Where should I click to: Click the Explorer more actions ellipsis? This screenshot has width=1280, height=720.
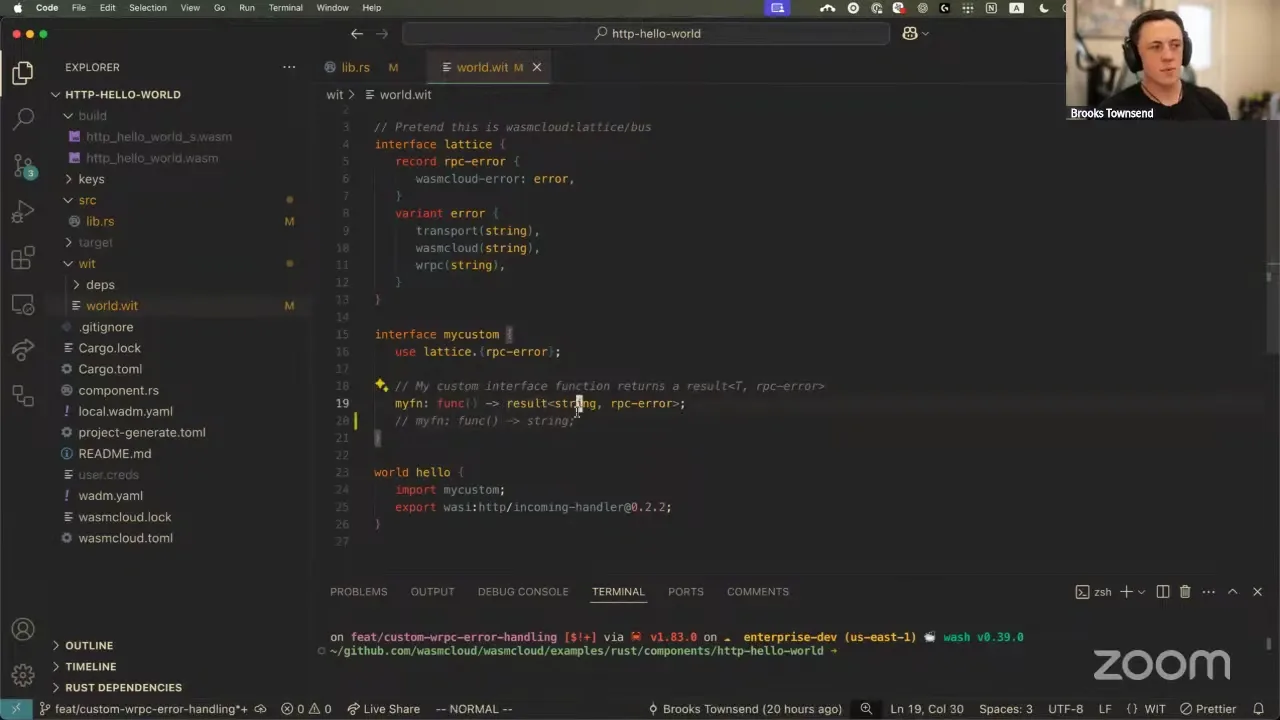289,67
